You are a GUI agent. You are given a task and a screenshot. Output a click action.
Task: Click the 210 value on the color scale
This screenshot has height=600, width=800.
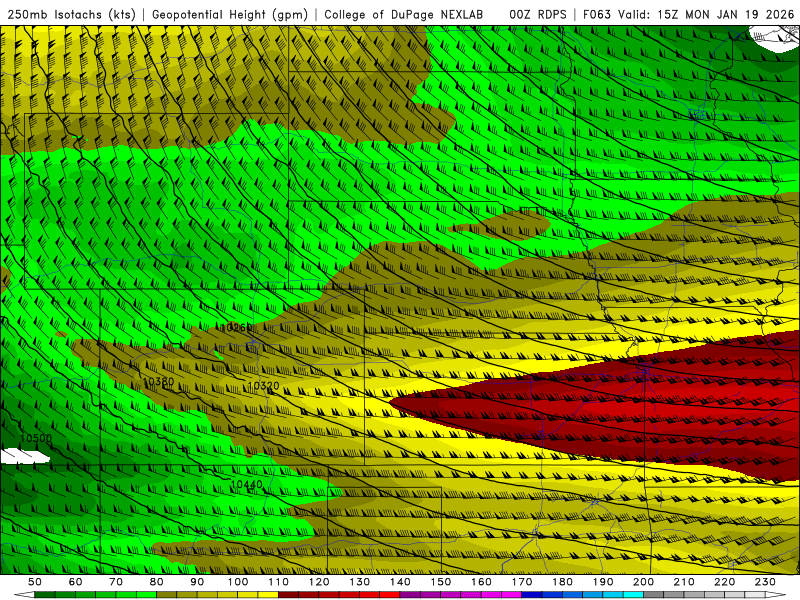684,582
